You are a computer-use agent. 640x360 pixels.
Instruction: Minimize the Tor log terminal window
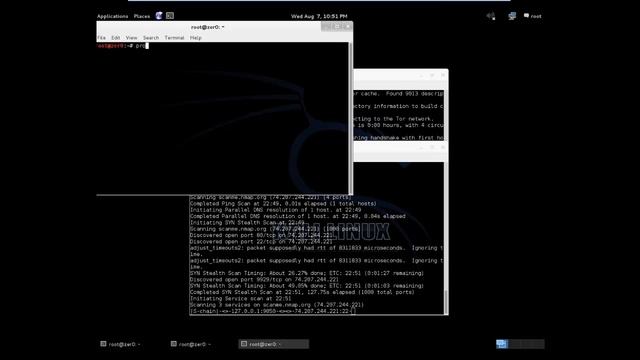tap(421, 76)
